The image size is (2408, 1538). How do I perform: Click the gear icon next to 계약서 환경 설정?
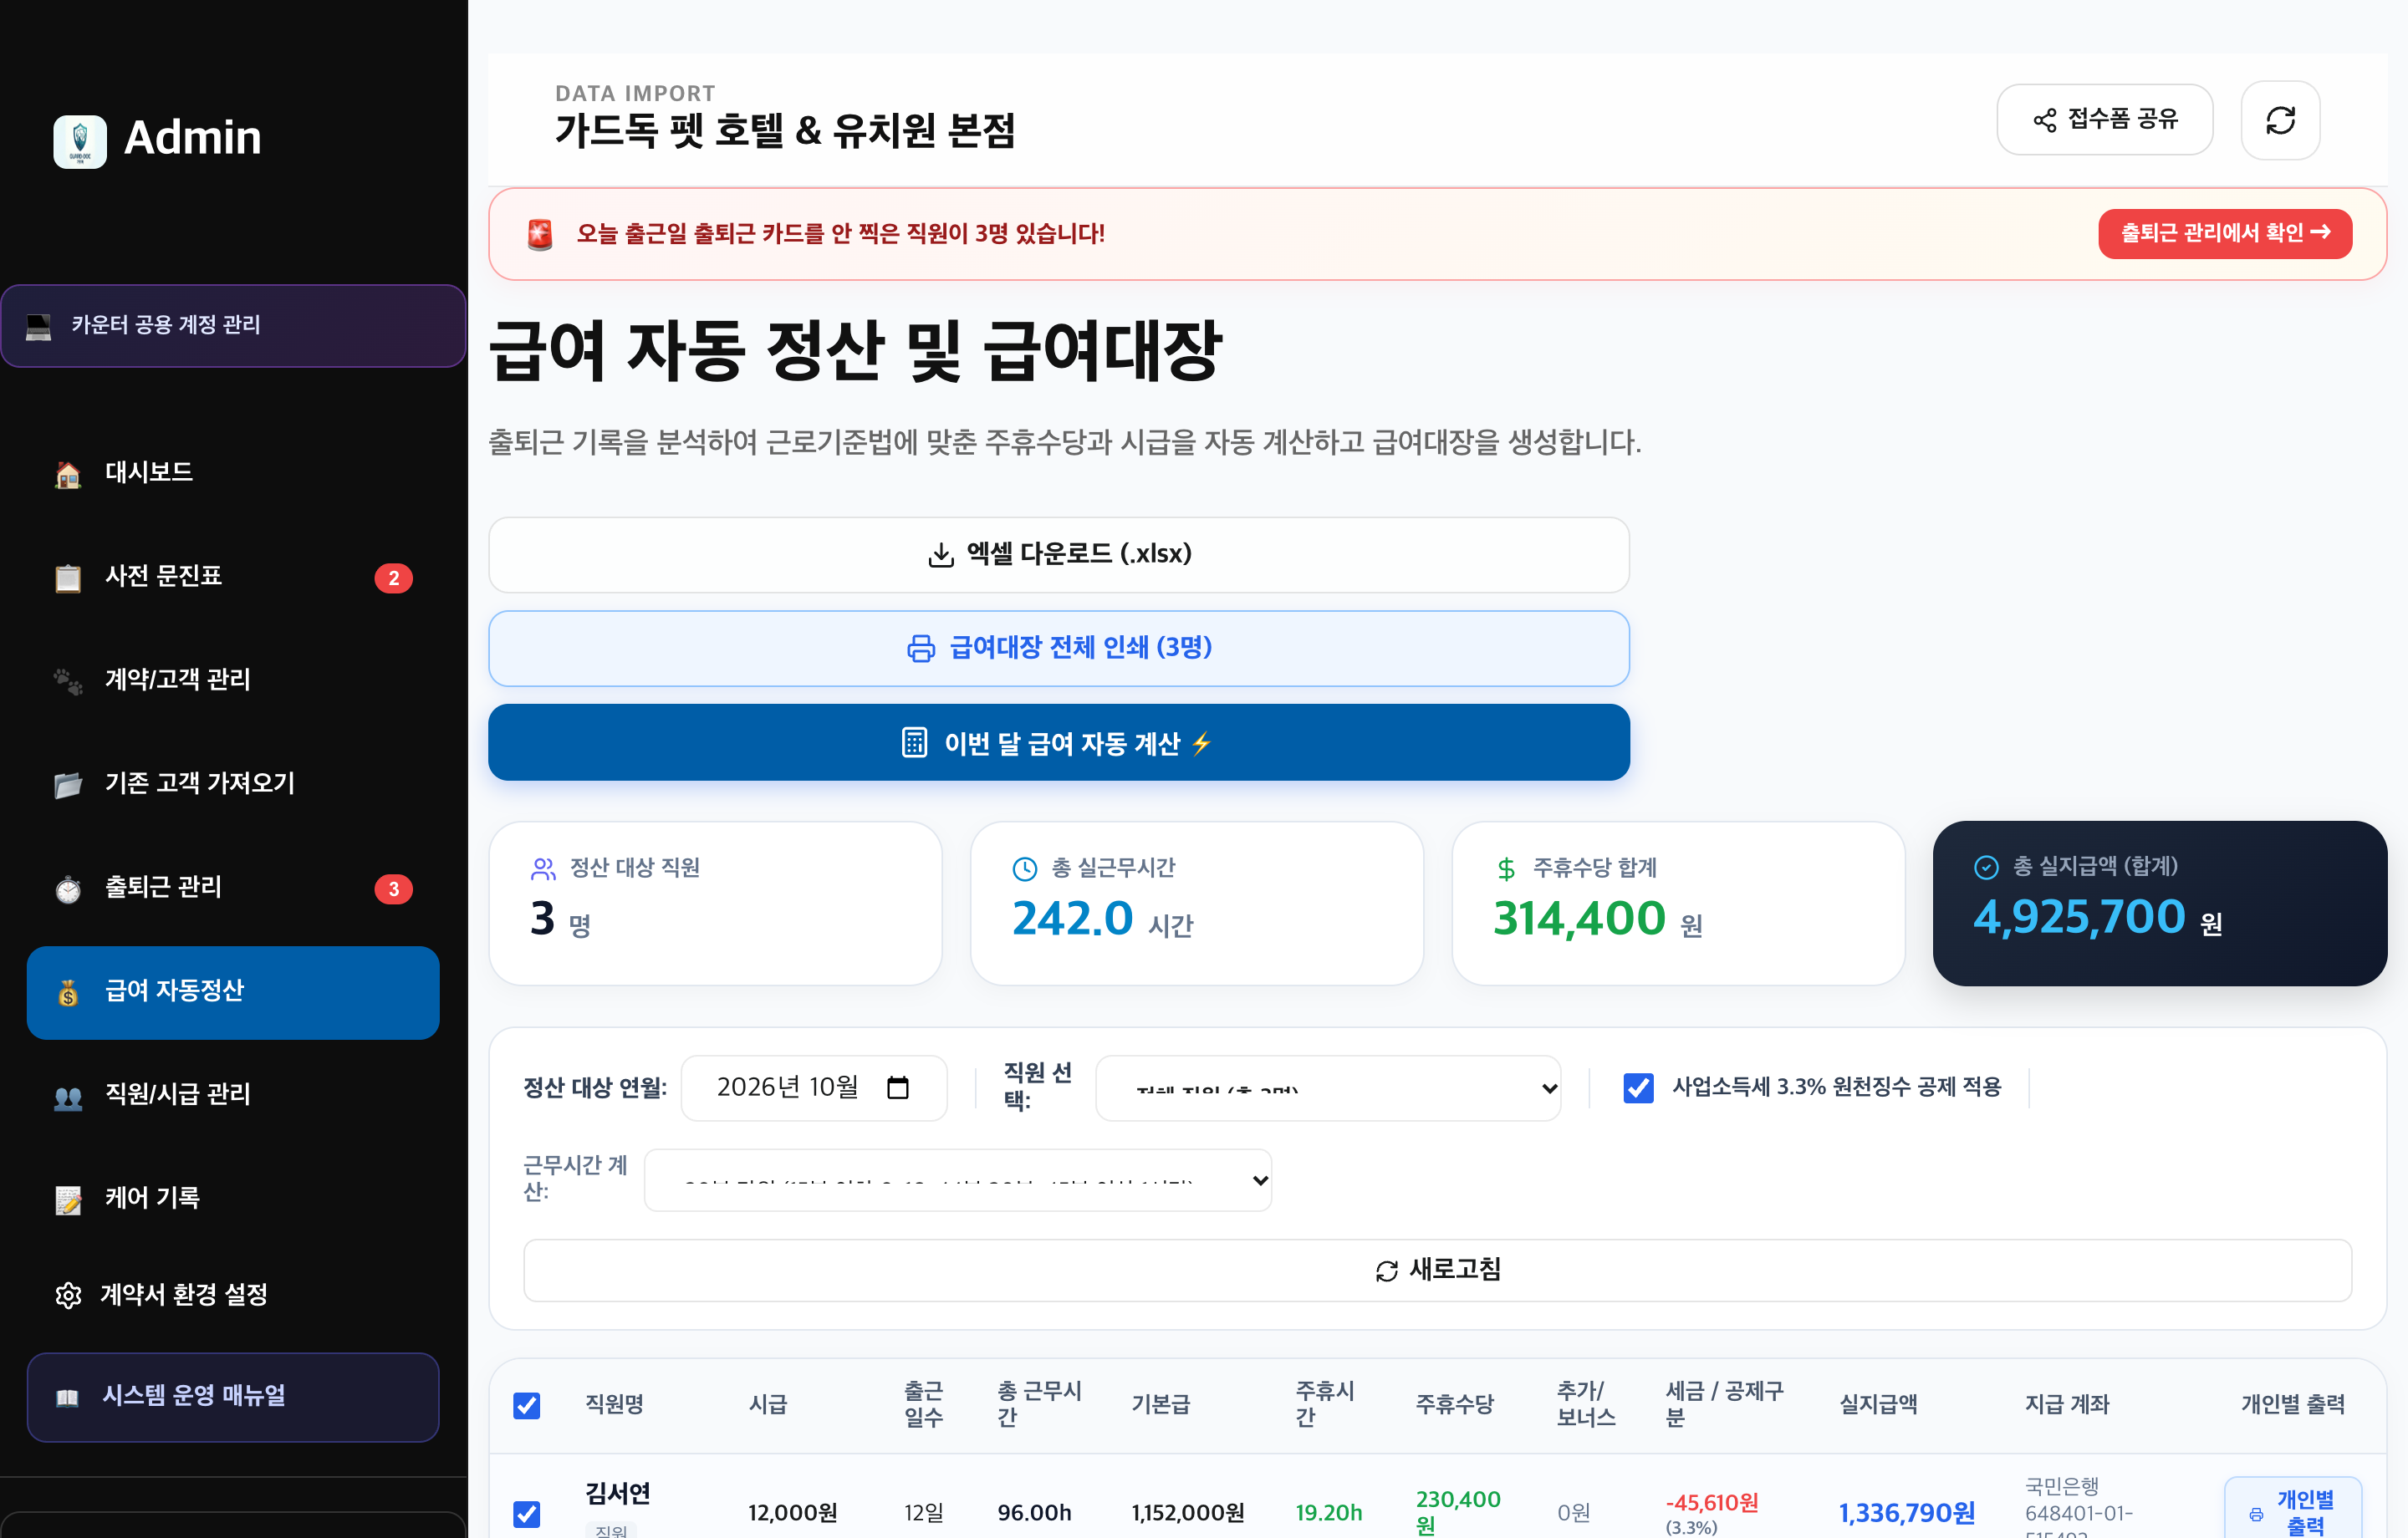pyautogui.click(x=68, y=1295)
